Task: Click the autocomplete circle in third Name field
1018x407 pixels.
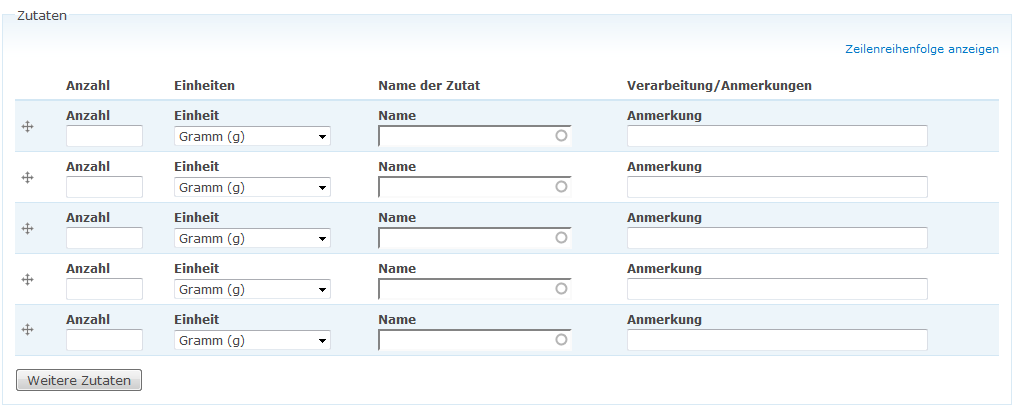Action: (561, 237)
